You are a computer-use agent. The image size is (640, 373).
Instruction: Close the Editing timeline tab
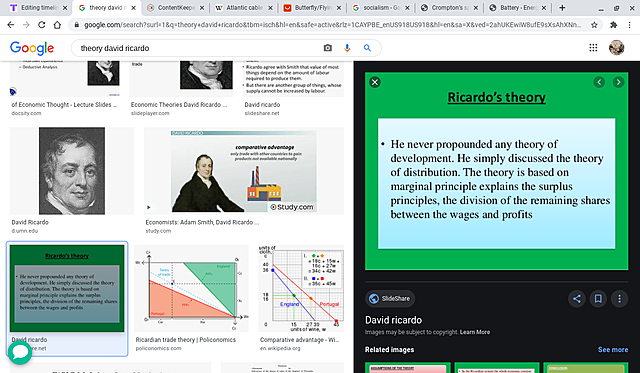(65, 8)
